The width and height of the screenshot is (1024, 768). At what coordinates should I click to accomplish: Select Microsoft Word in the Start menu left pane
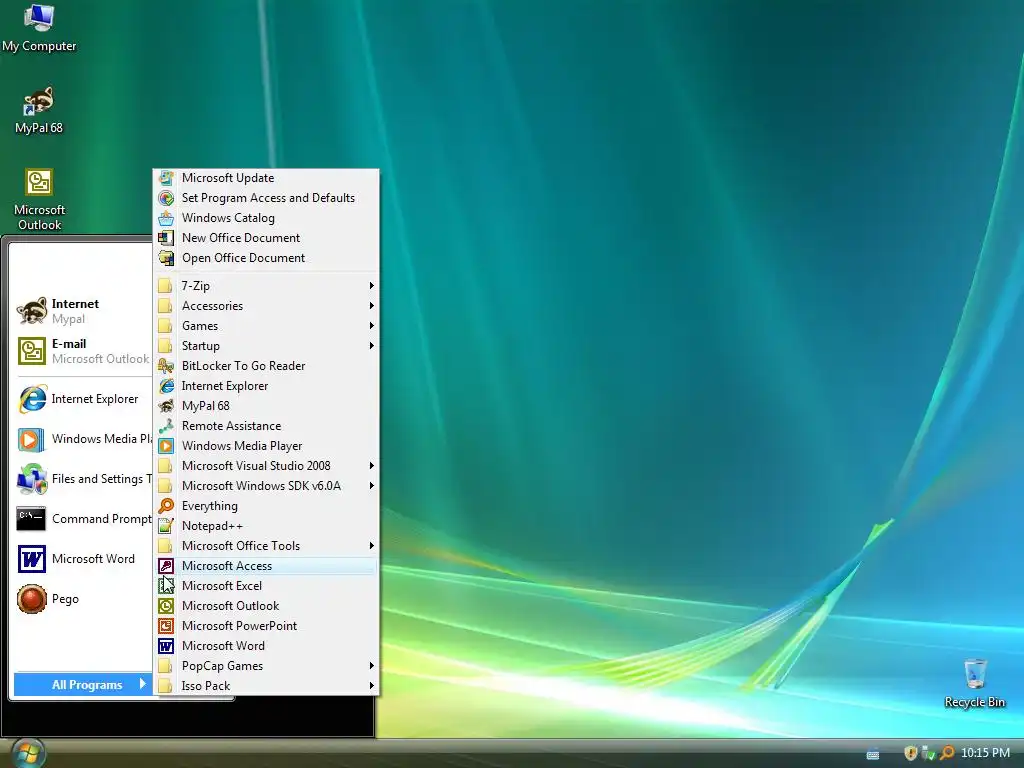[x=82, y=559]
